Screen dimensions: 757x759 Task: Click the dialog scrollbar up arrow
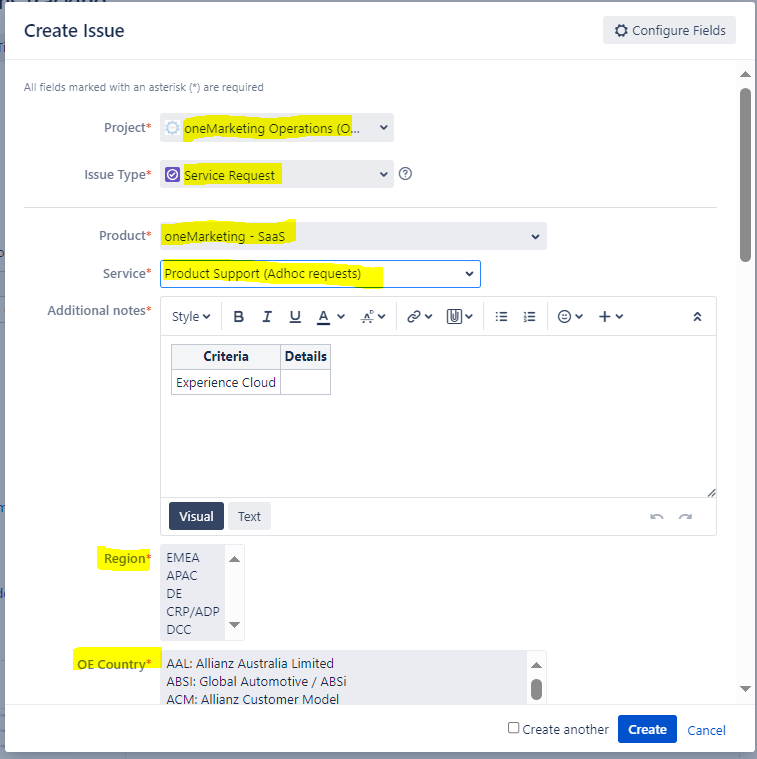[x=745, y=75]
